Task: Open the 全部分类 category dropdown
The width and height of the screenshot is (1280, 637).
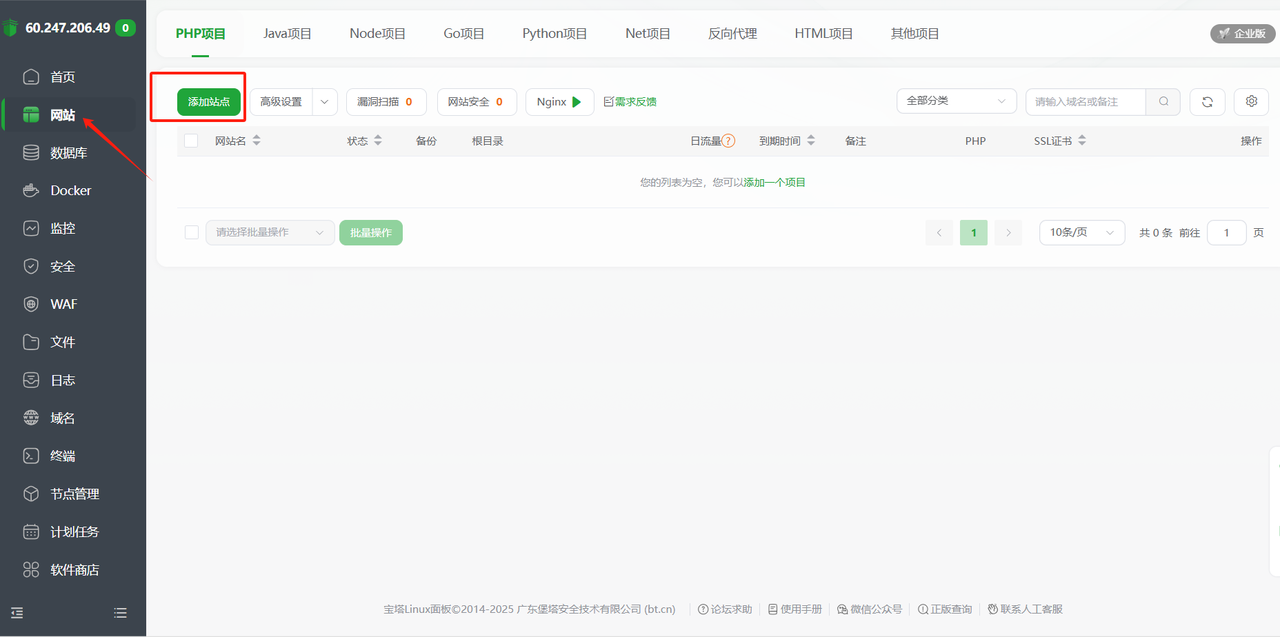Action: [956, 101]
